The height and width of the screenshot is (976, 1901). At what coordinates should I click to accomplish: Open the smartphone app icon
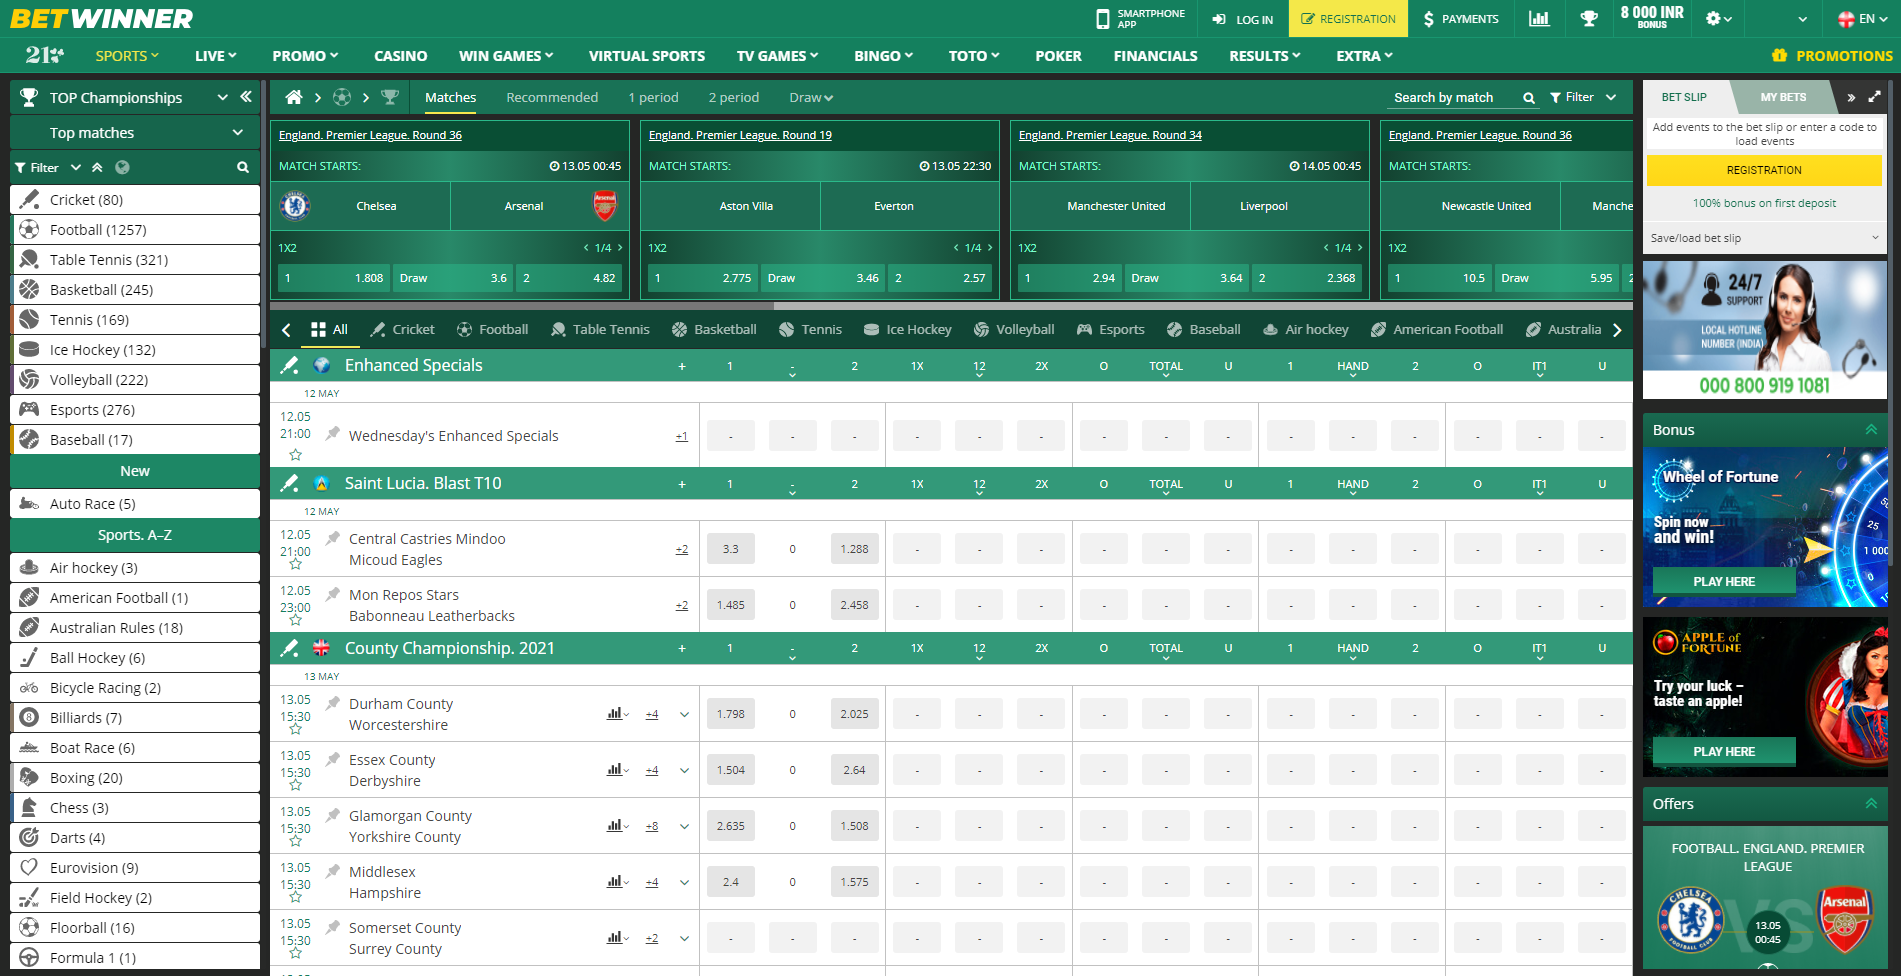coord(1103,19)
